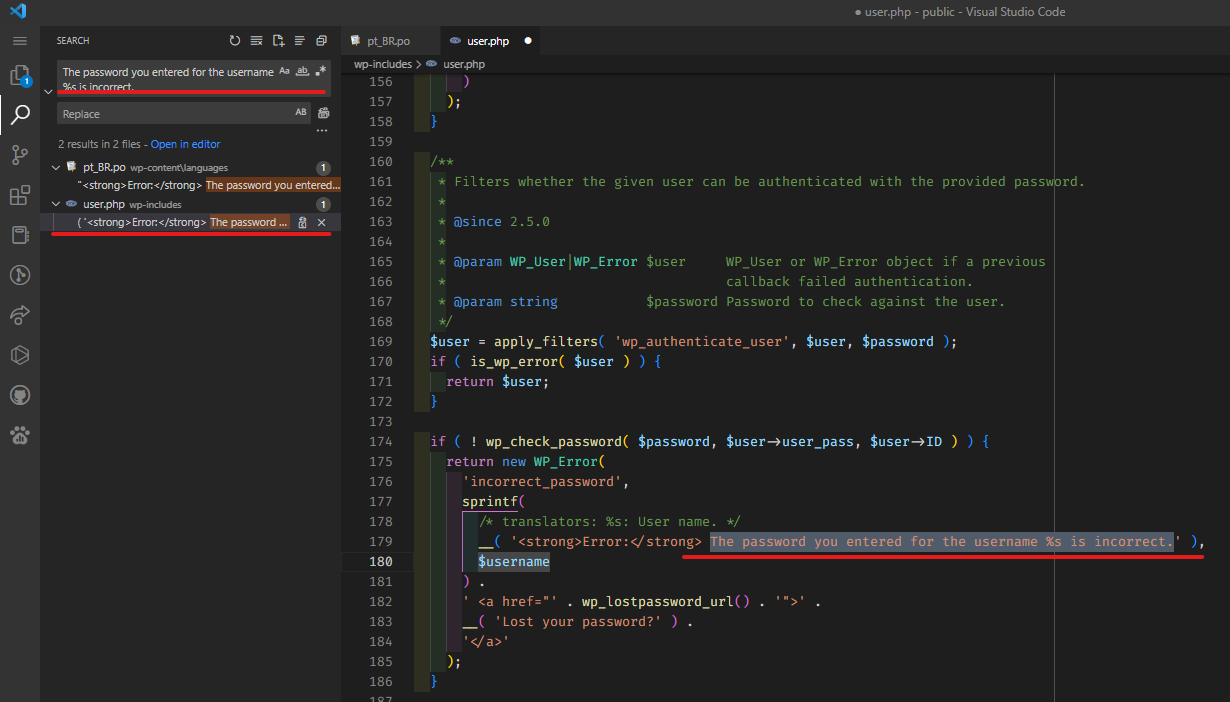This screenshot has height=702, width=1230.
Task: Open the hamburger application menu
Action: (x=19, y=41)
